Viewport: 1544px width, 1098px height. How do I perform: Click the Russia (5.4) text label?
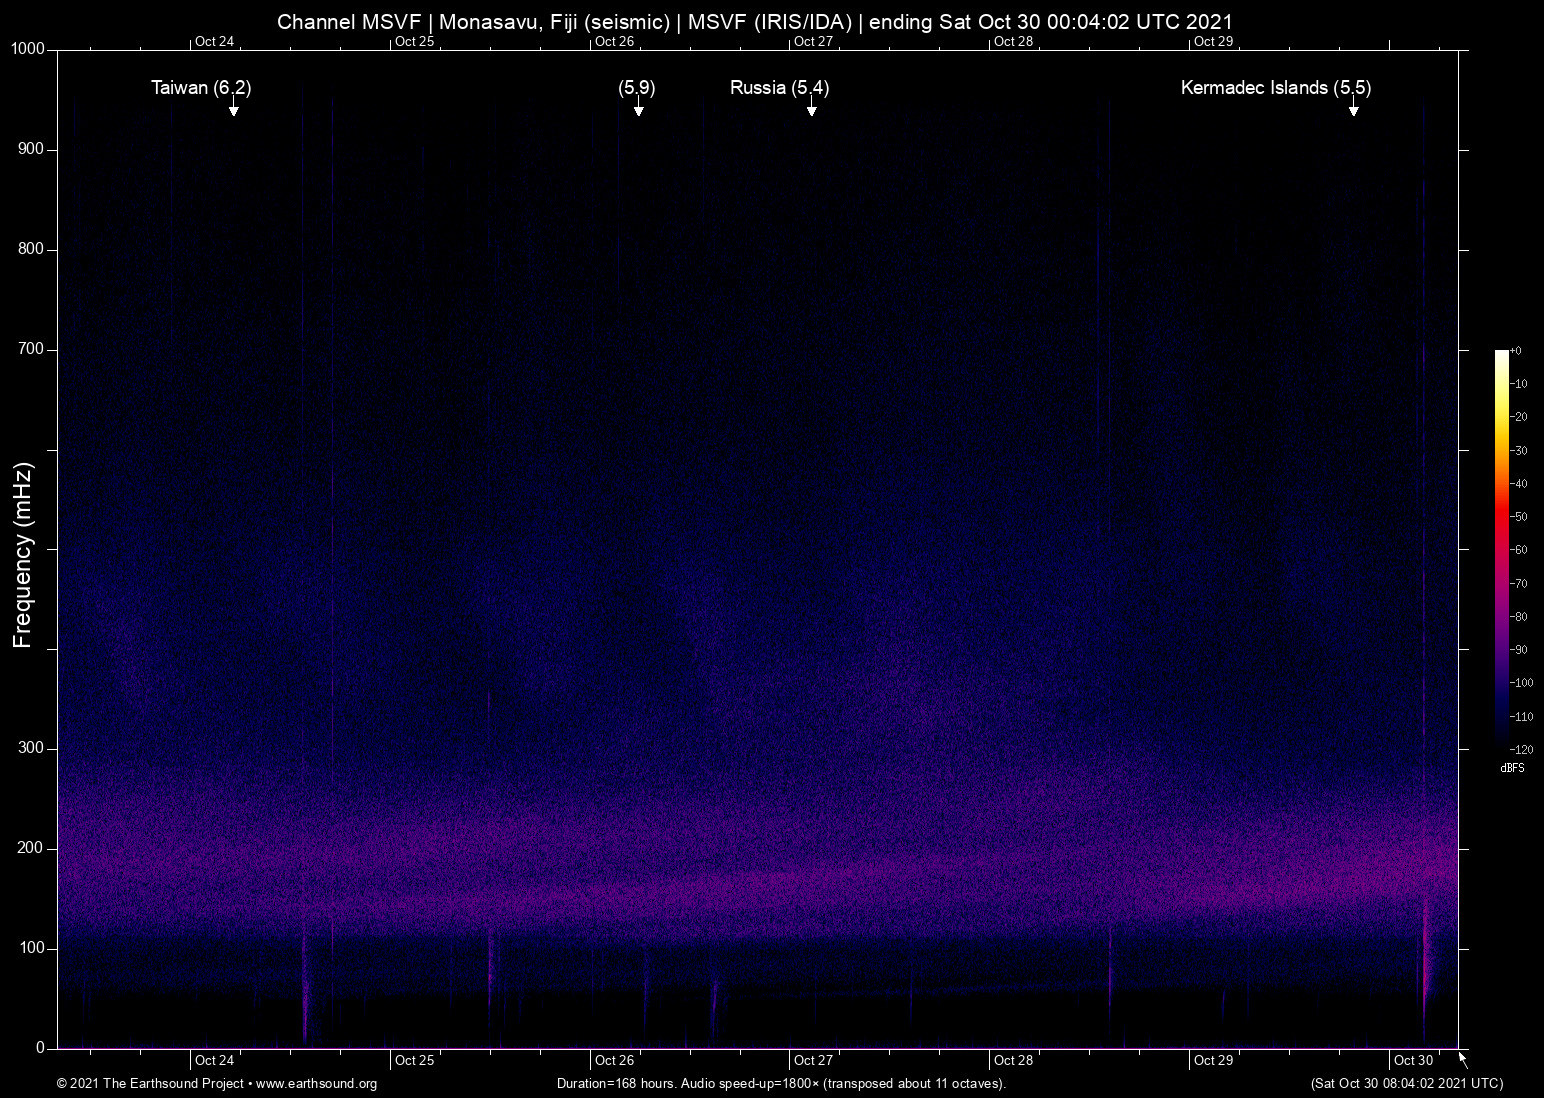tap(780, 88)
